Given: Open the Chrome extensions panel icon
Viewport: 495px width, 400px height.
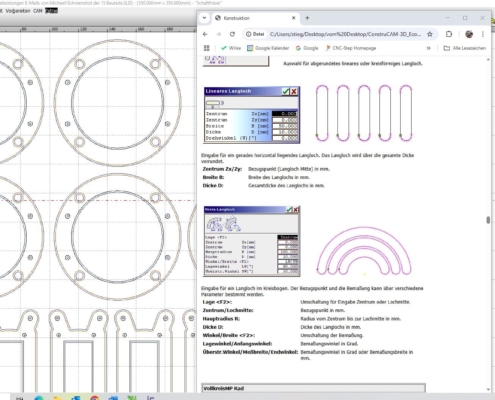Looking at the screenshot, I should 449,34.
